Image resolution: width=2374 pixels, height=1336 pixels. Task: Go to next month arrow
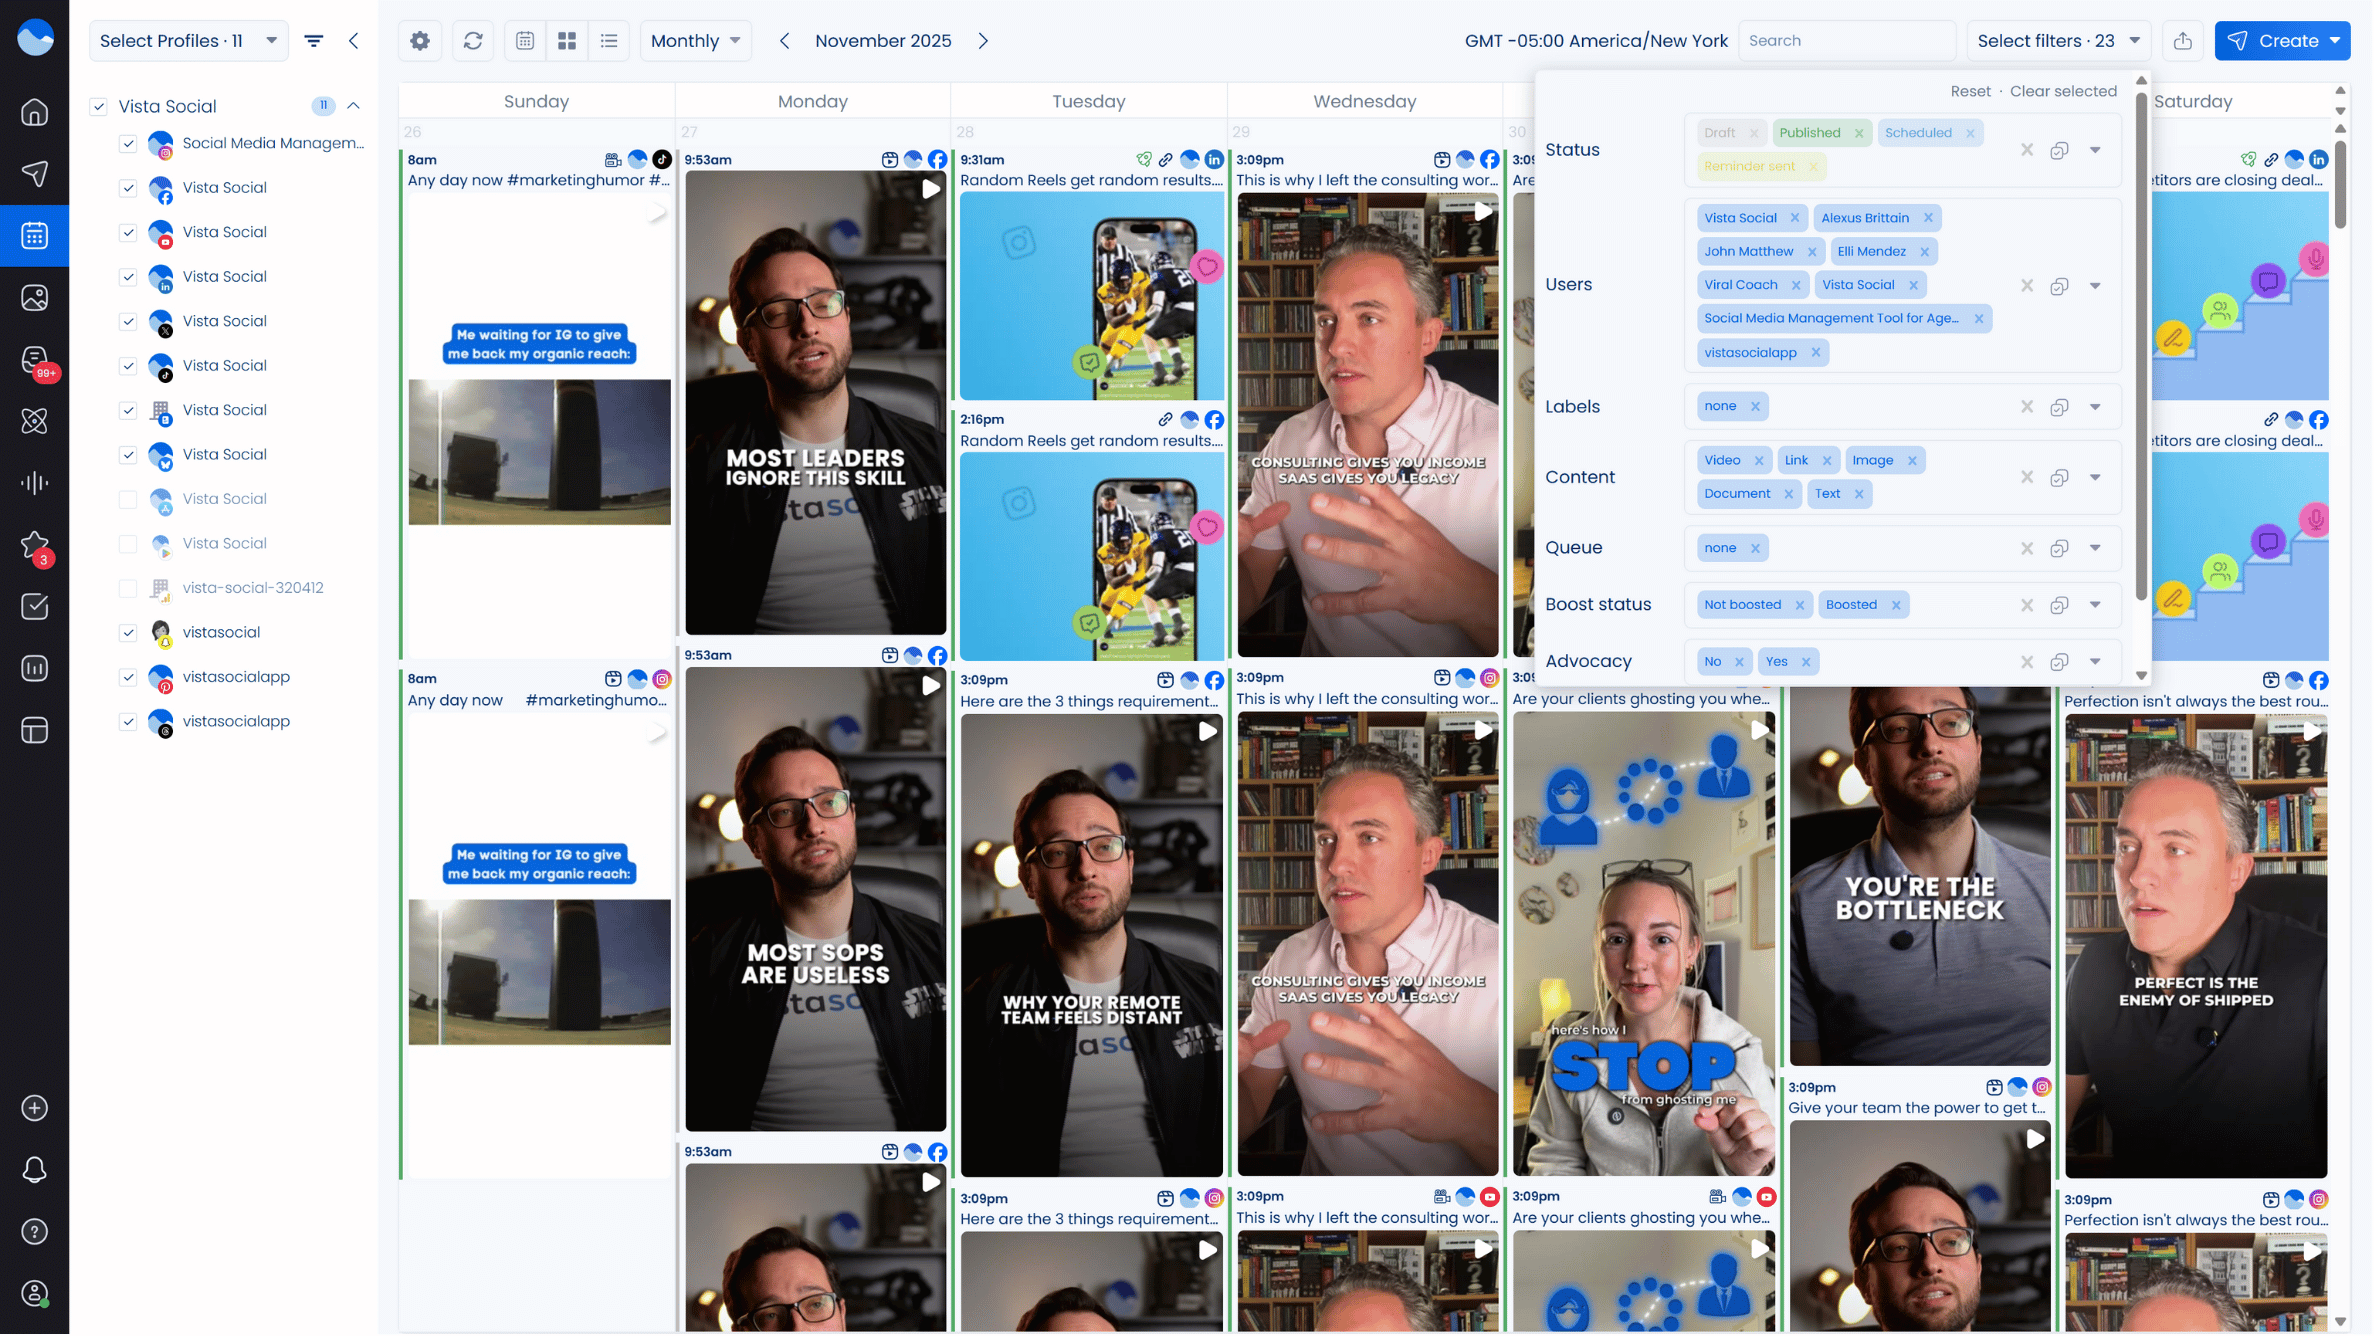[x=983, y=41]
